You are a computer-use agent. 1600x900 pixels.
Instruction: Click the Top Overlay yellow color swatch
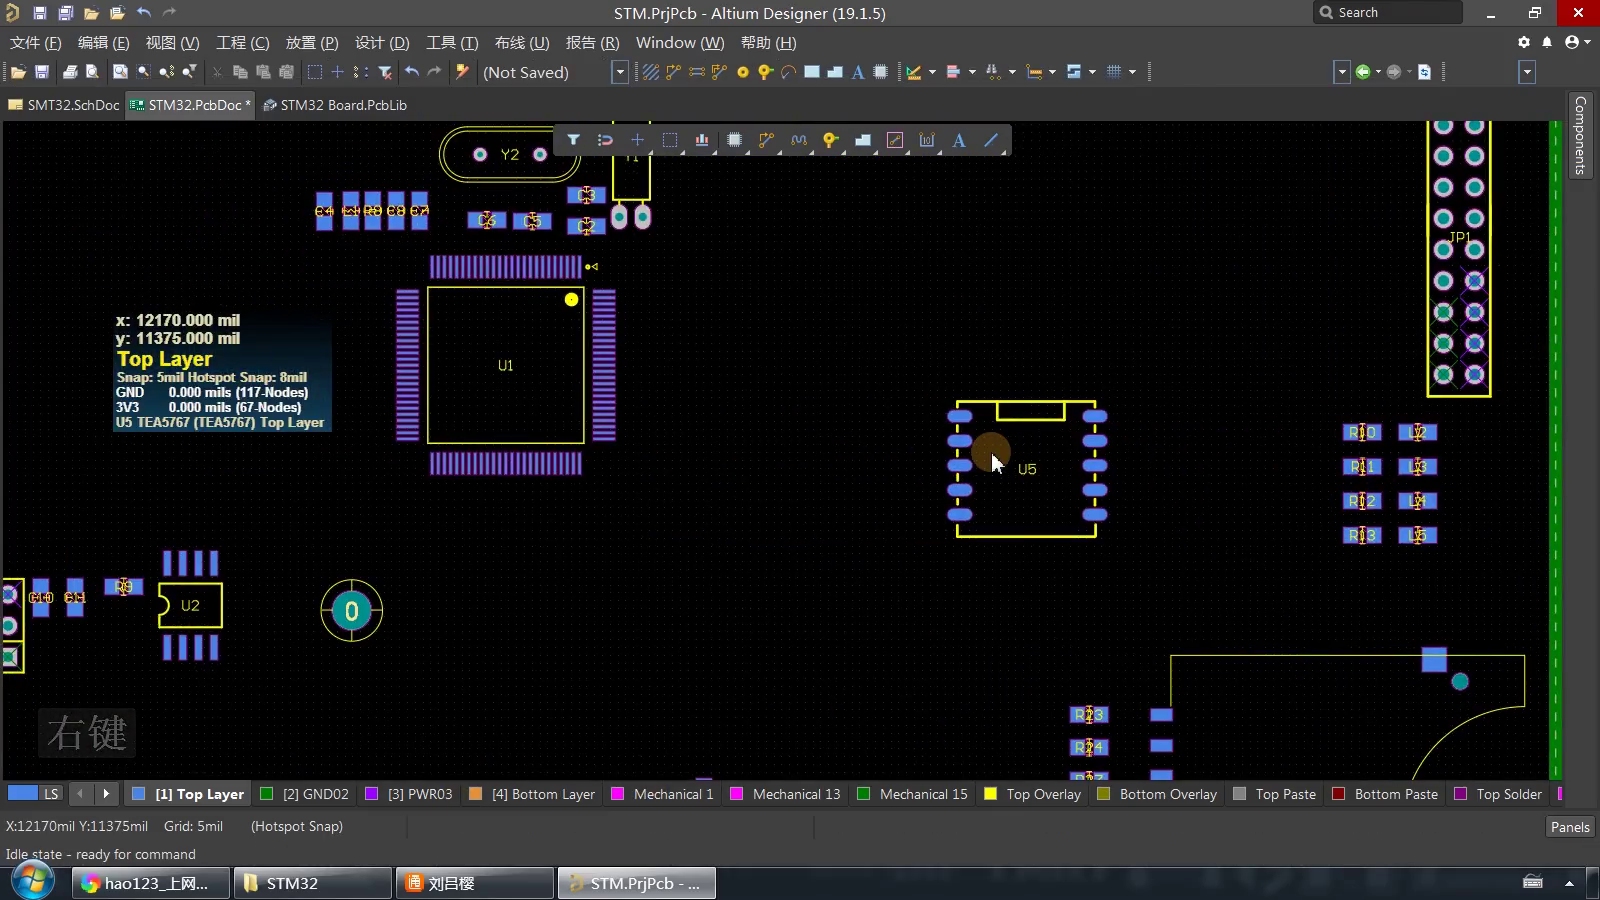990,794
